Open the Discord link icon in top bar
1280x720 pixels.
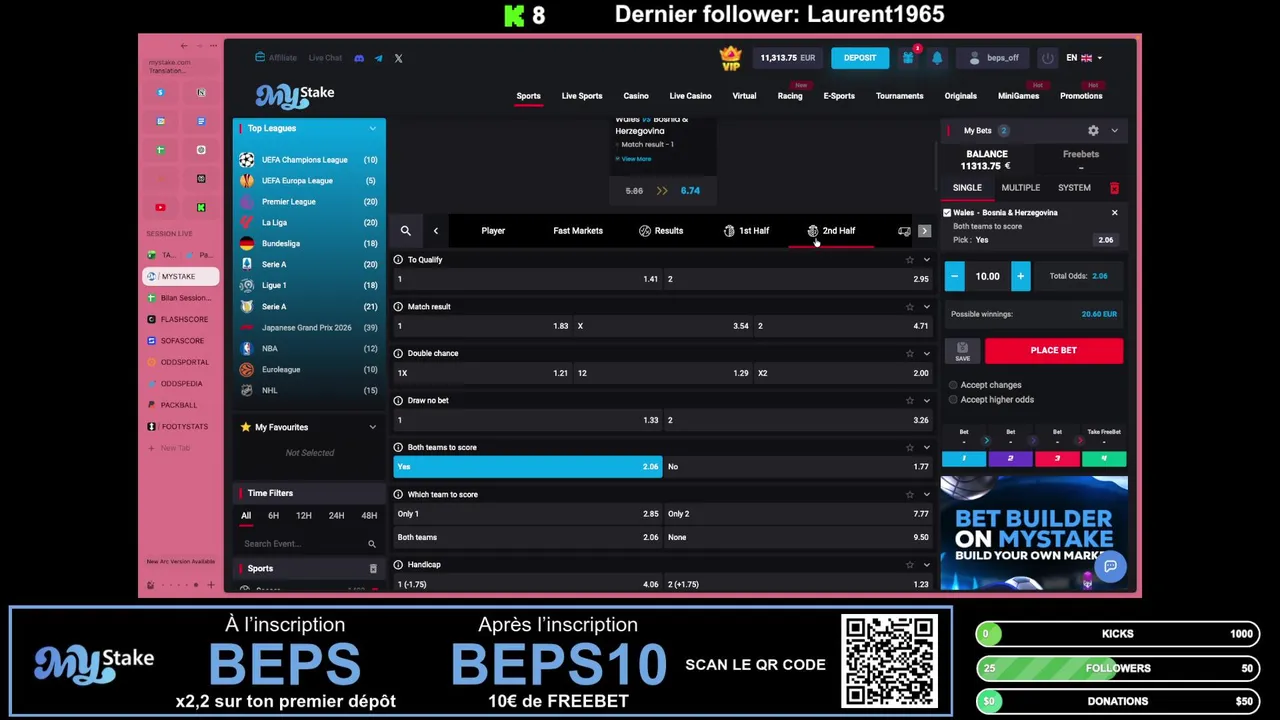click(359, 58)
